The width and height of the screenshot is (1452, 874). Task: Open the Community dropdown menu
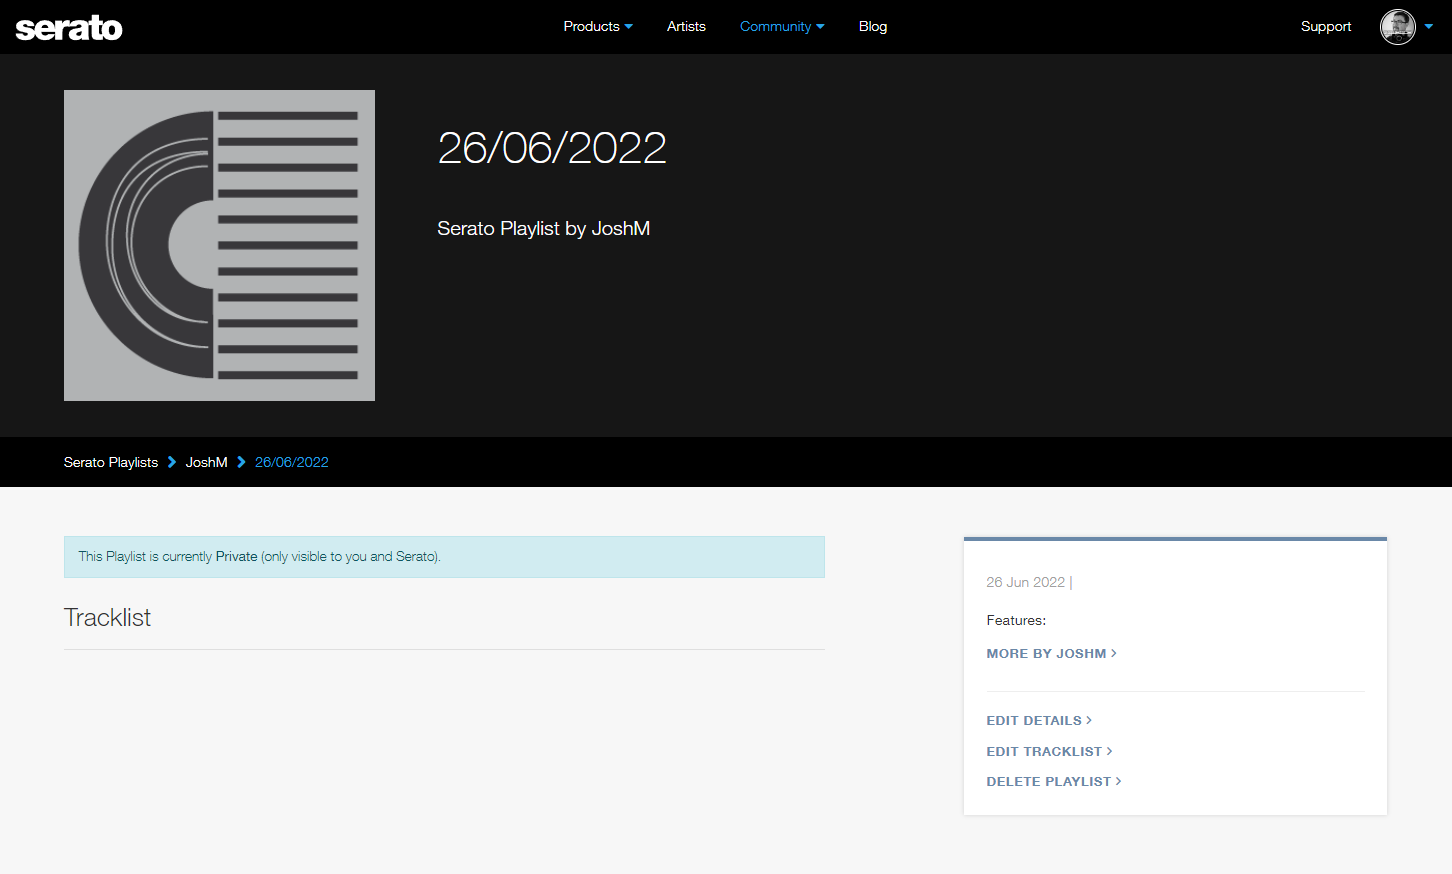coord(782,27)
